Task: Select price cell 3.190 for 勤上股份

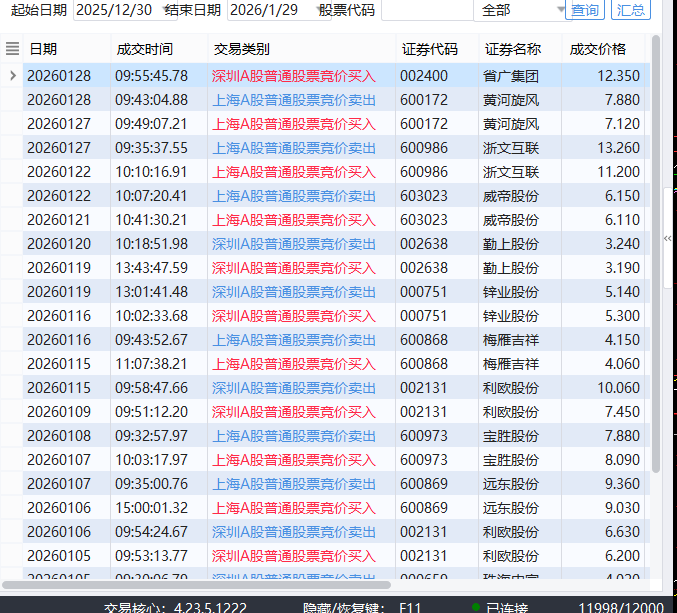Action: 604,268
